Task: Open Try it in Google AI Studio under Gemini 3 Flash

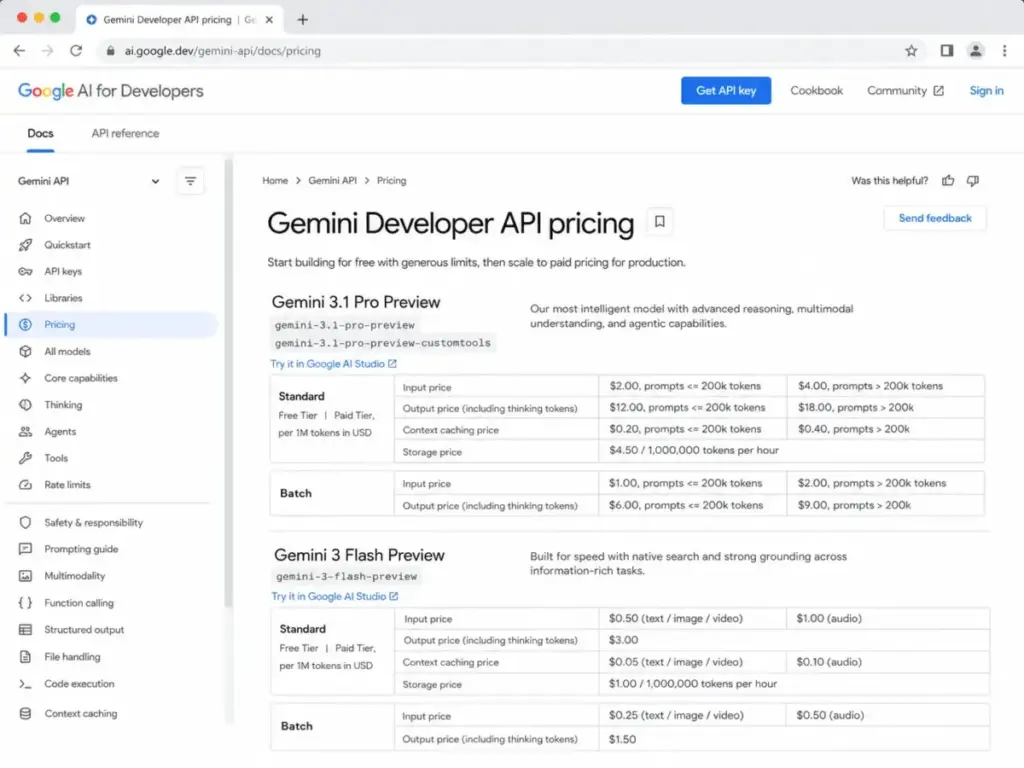Action: click(x=334, y=596)
